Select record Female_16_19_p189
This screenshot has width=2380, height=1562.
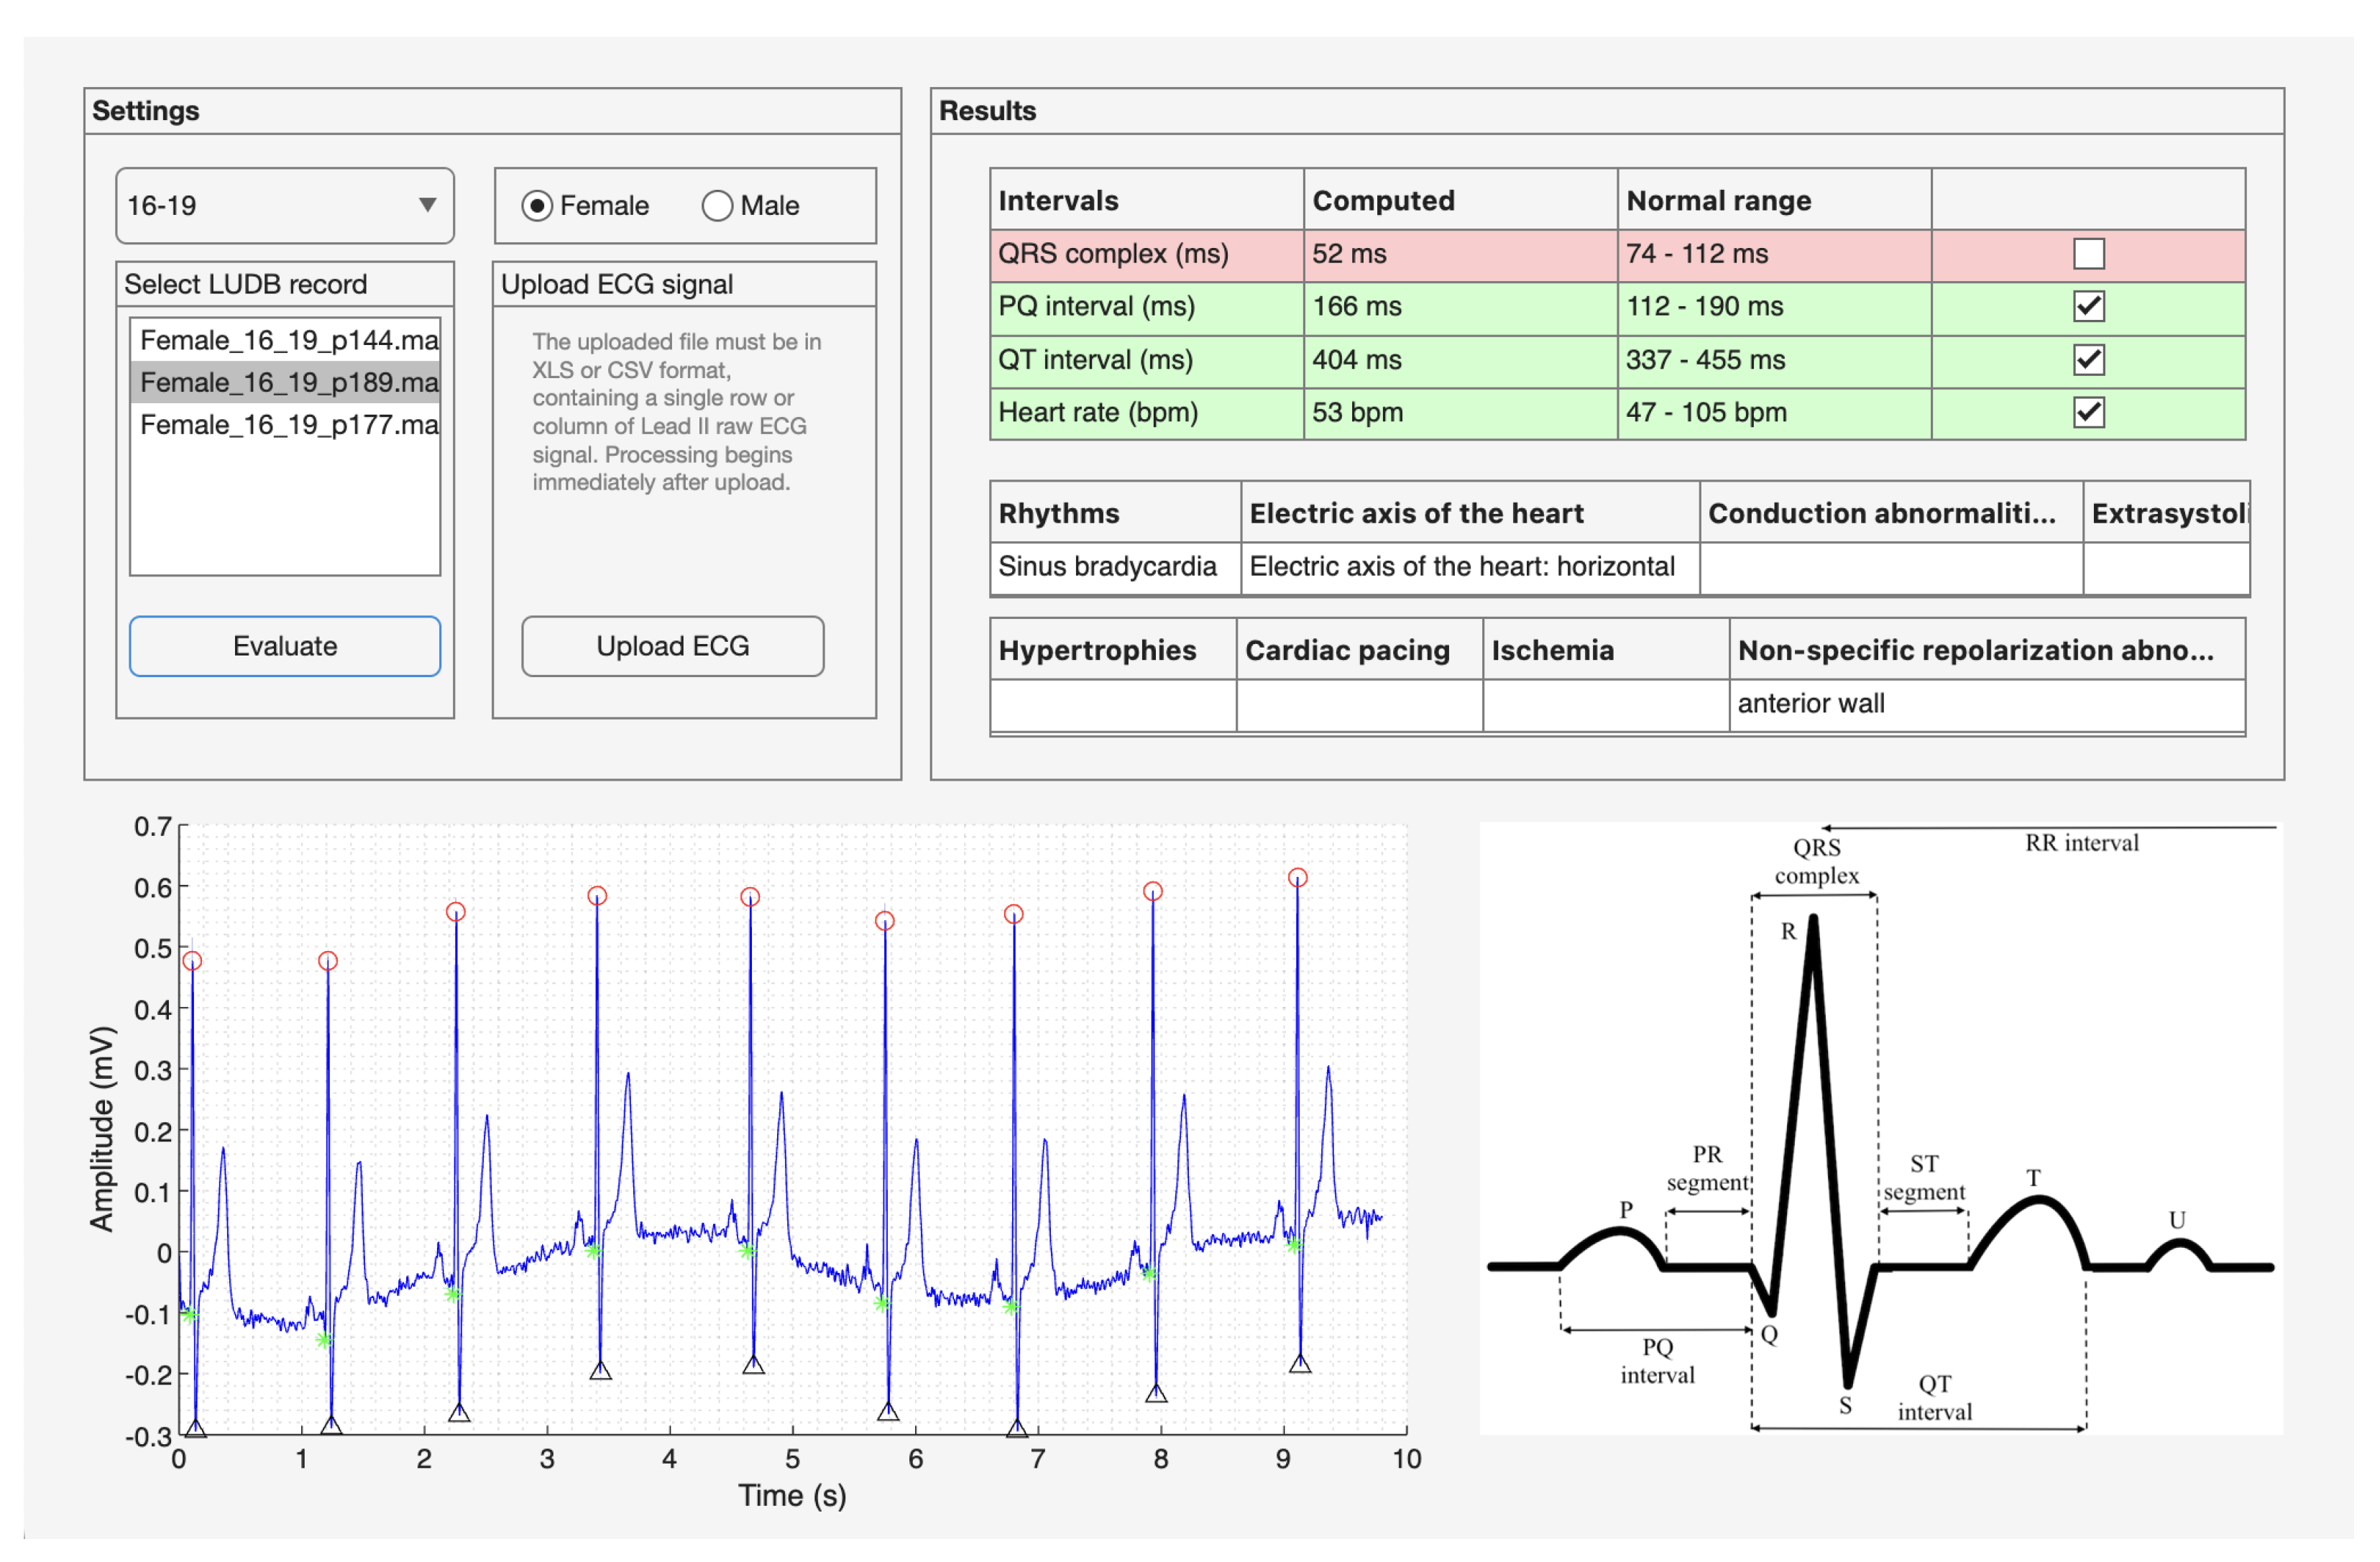[x=288, y=383]
